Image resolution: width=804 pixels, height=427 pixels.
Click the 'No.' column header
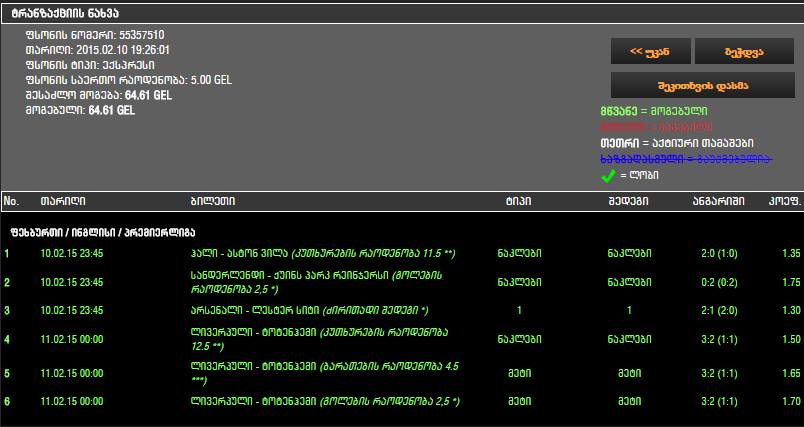(11, 201)
